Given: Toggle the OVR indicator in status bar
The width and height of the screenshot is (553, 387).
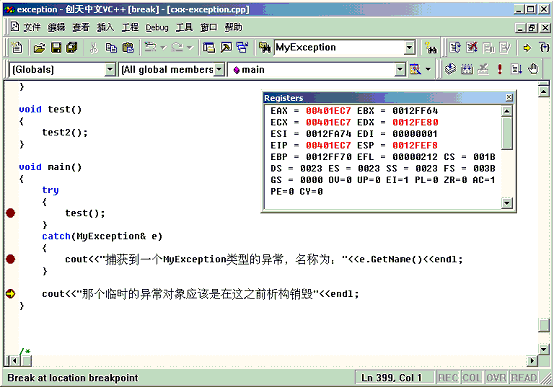Looking at the screenshot, I should click(x=496, y=378).
